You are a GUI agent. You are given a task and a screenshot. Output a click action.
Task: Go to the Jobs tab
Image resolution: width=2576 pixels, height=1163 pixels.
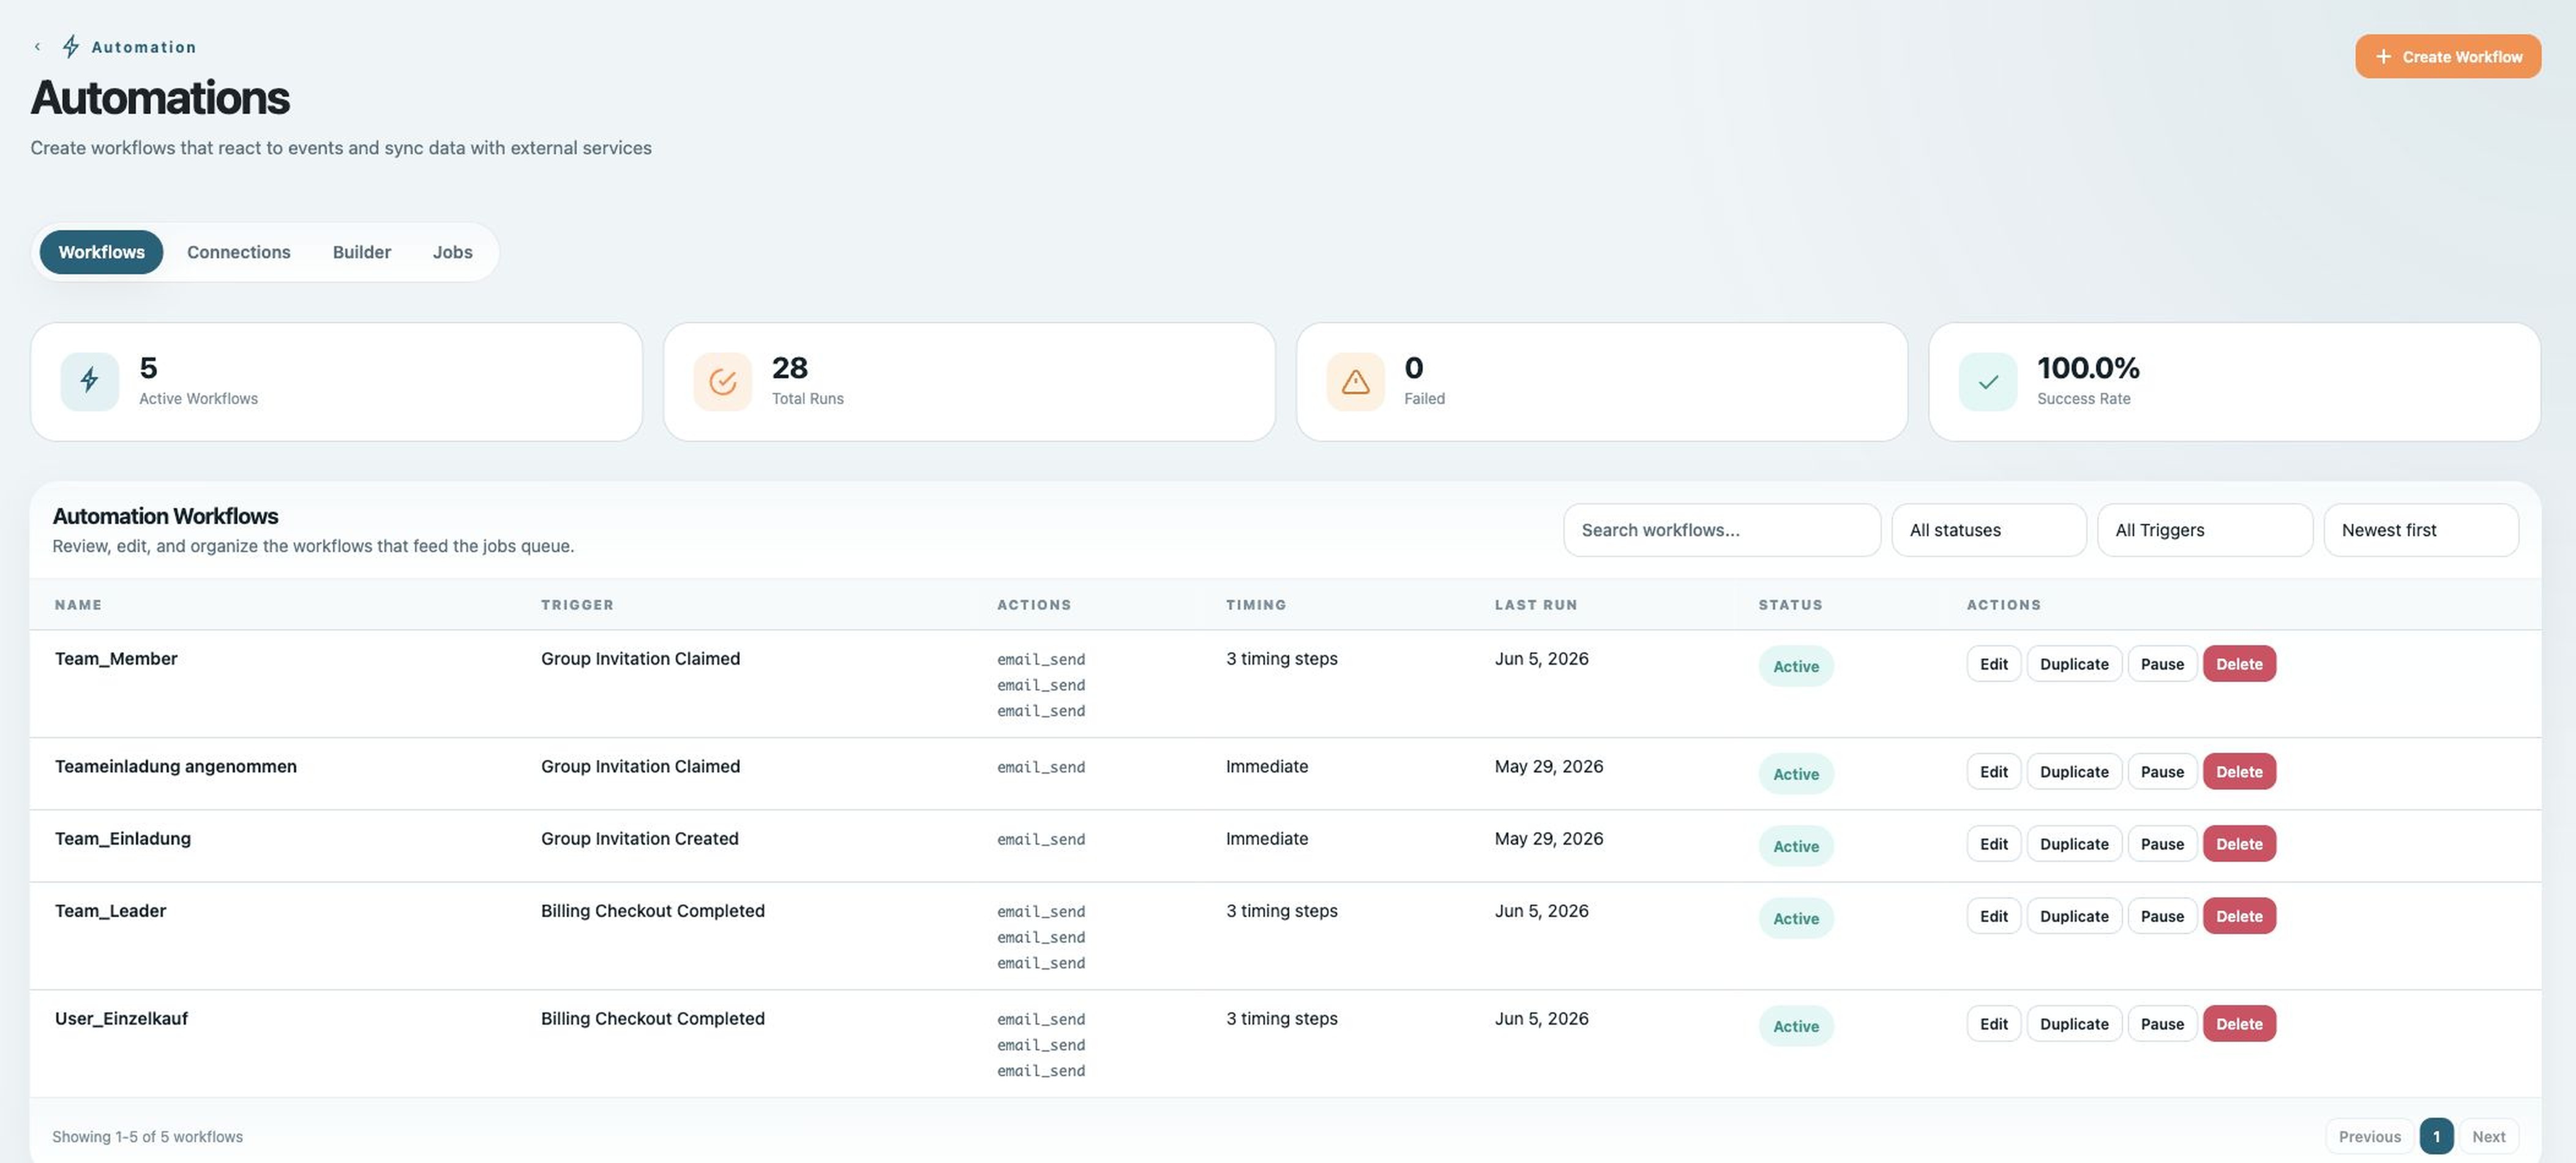pos(453,252)
